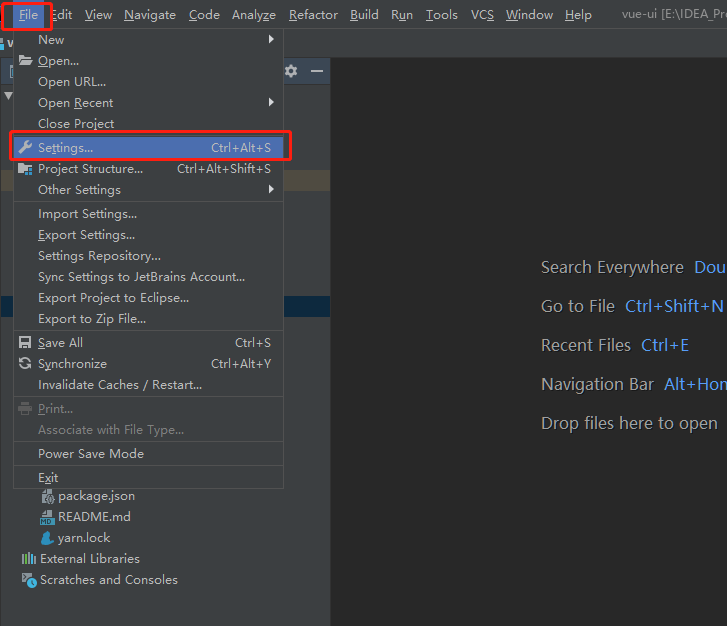Open the Build menu
The width and height of the screenshot is (727, 626).
pyautogui.click(x=364, y=15)
